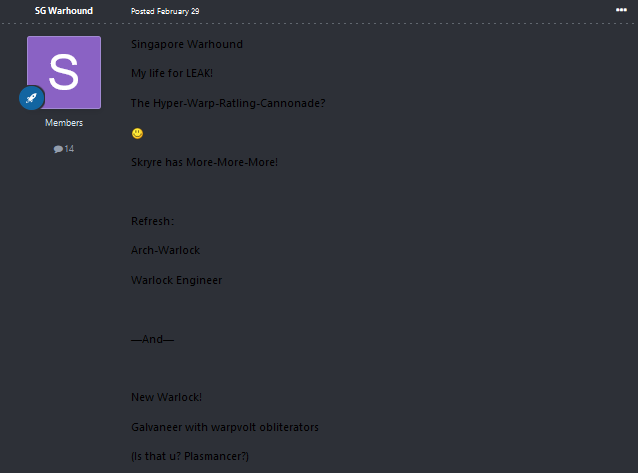Click the "Skryre has More-More-More!" line
This screenshot has height=473, width=638.
click(204, 162)
